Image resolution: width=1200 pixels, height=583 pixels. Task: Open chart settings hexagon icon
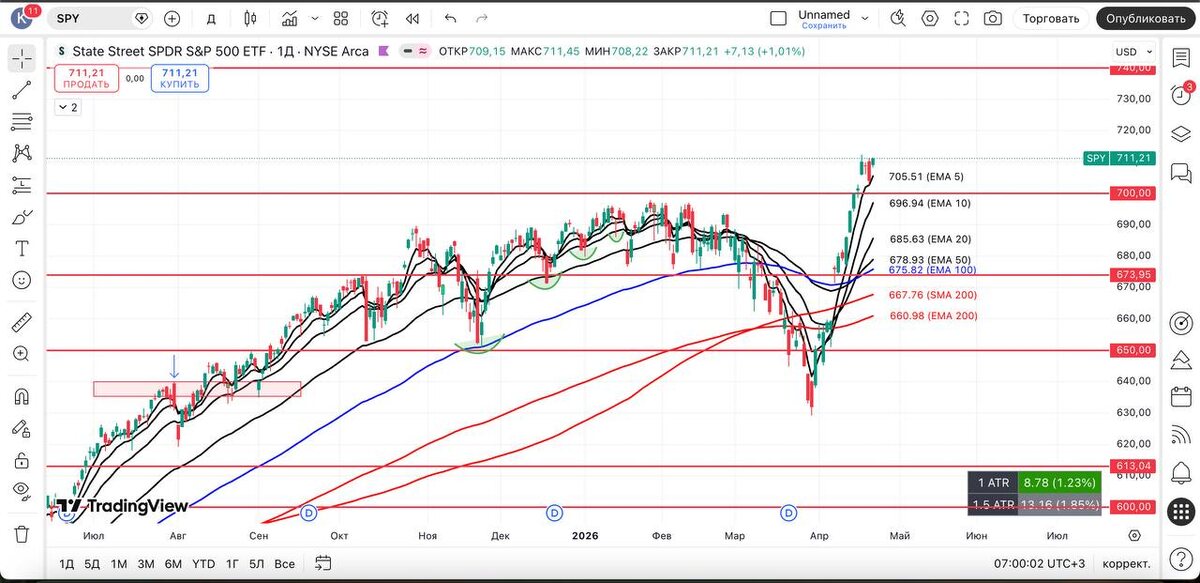coord(930,18)
